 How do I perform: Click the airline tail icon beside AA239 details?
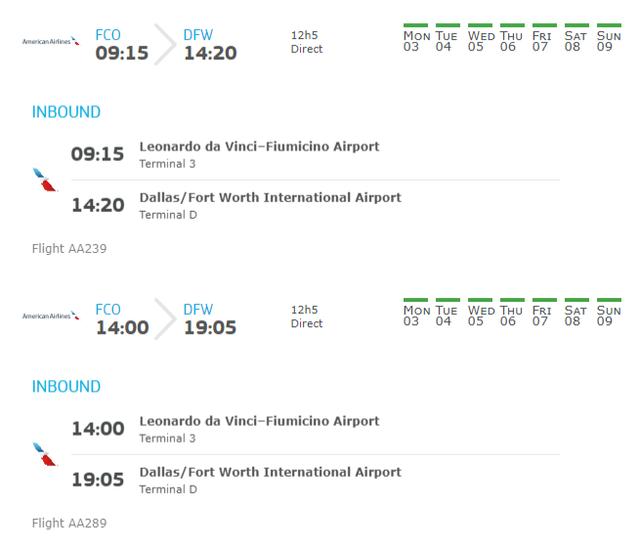point(45,180)
